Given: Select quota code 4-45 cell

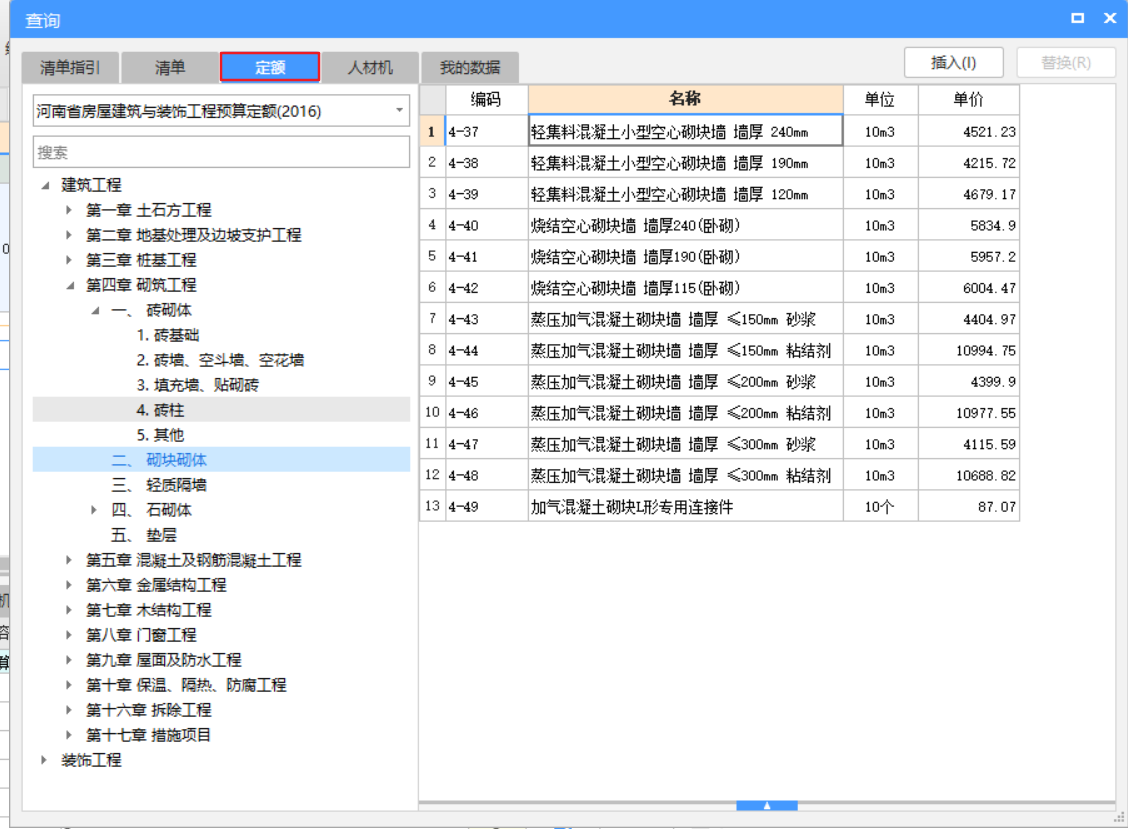Looking at the screenshot, I should click(486, 382).
